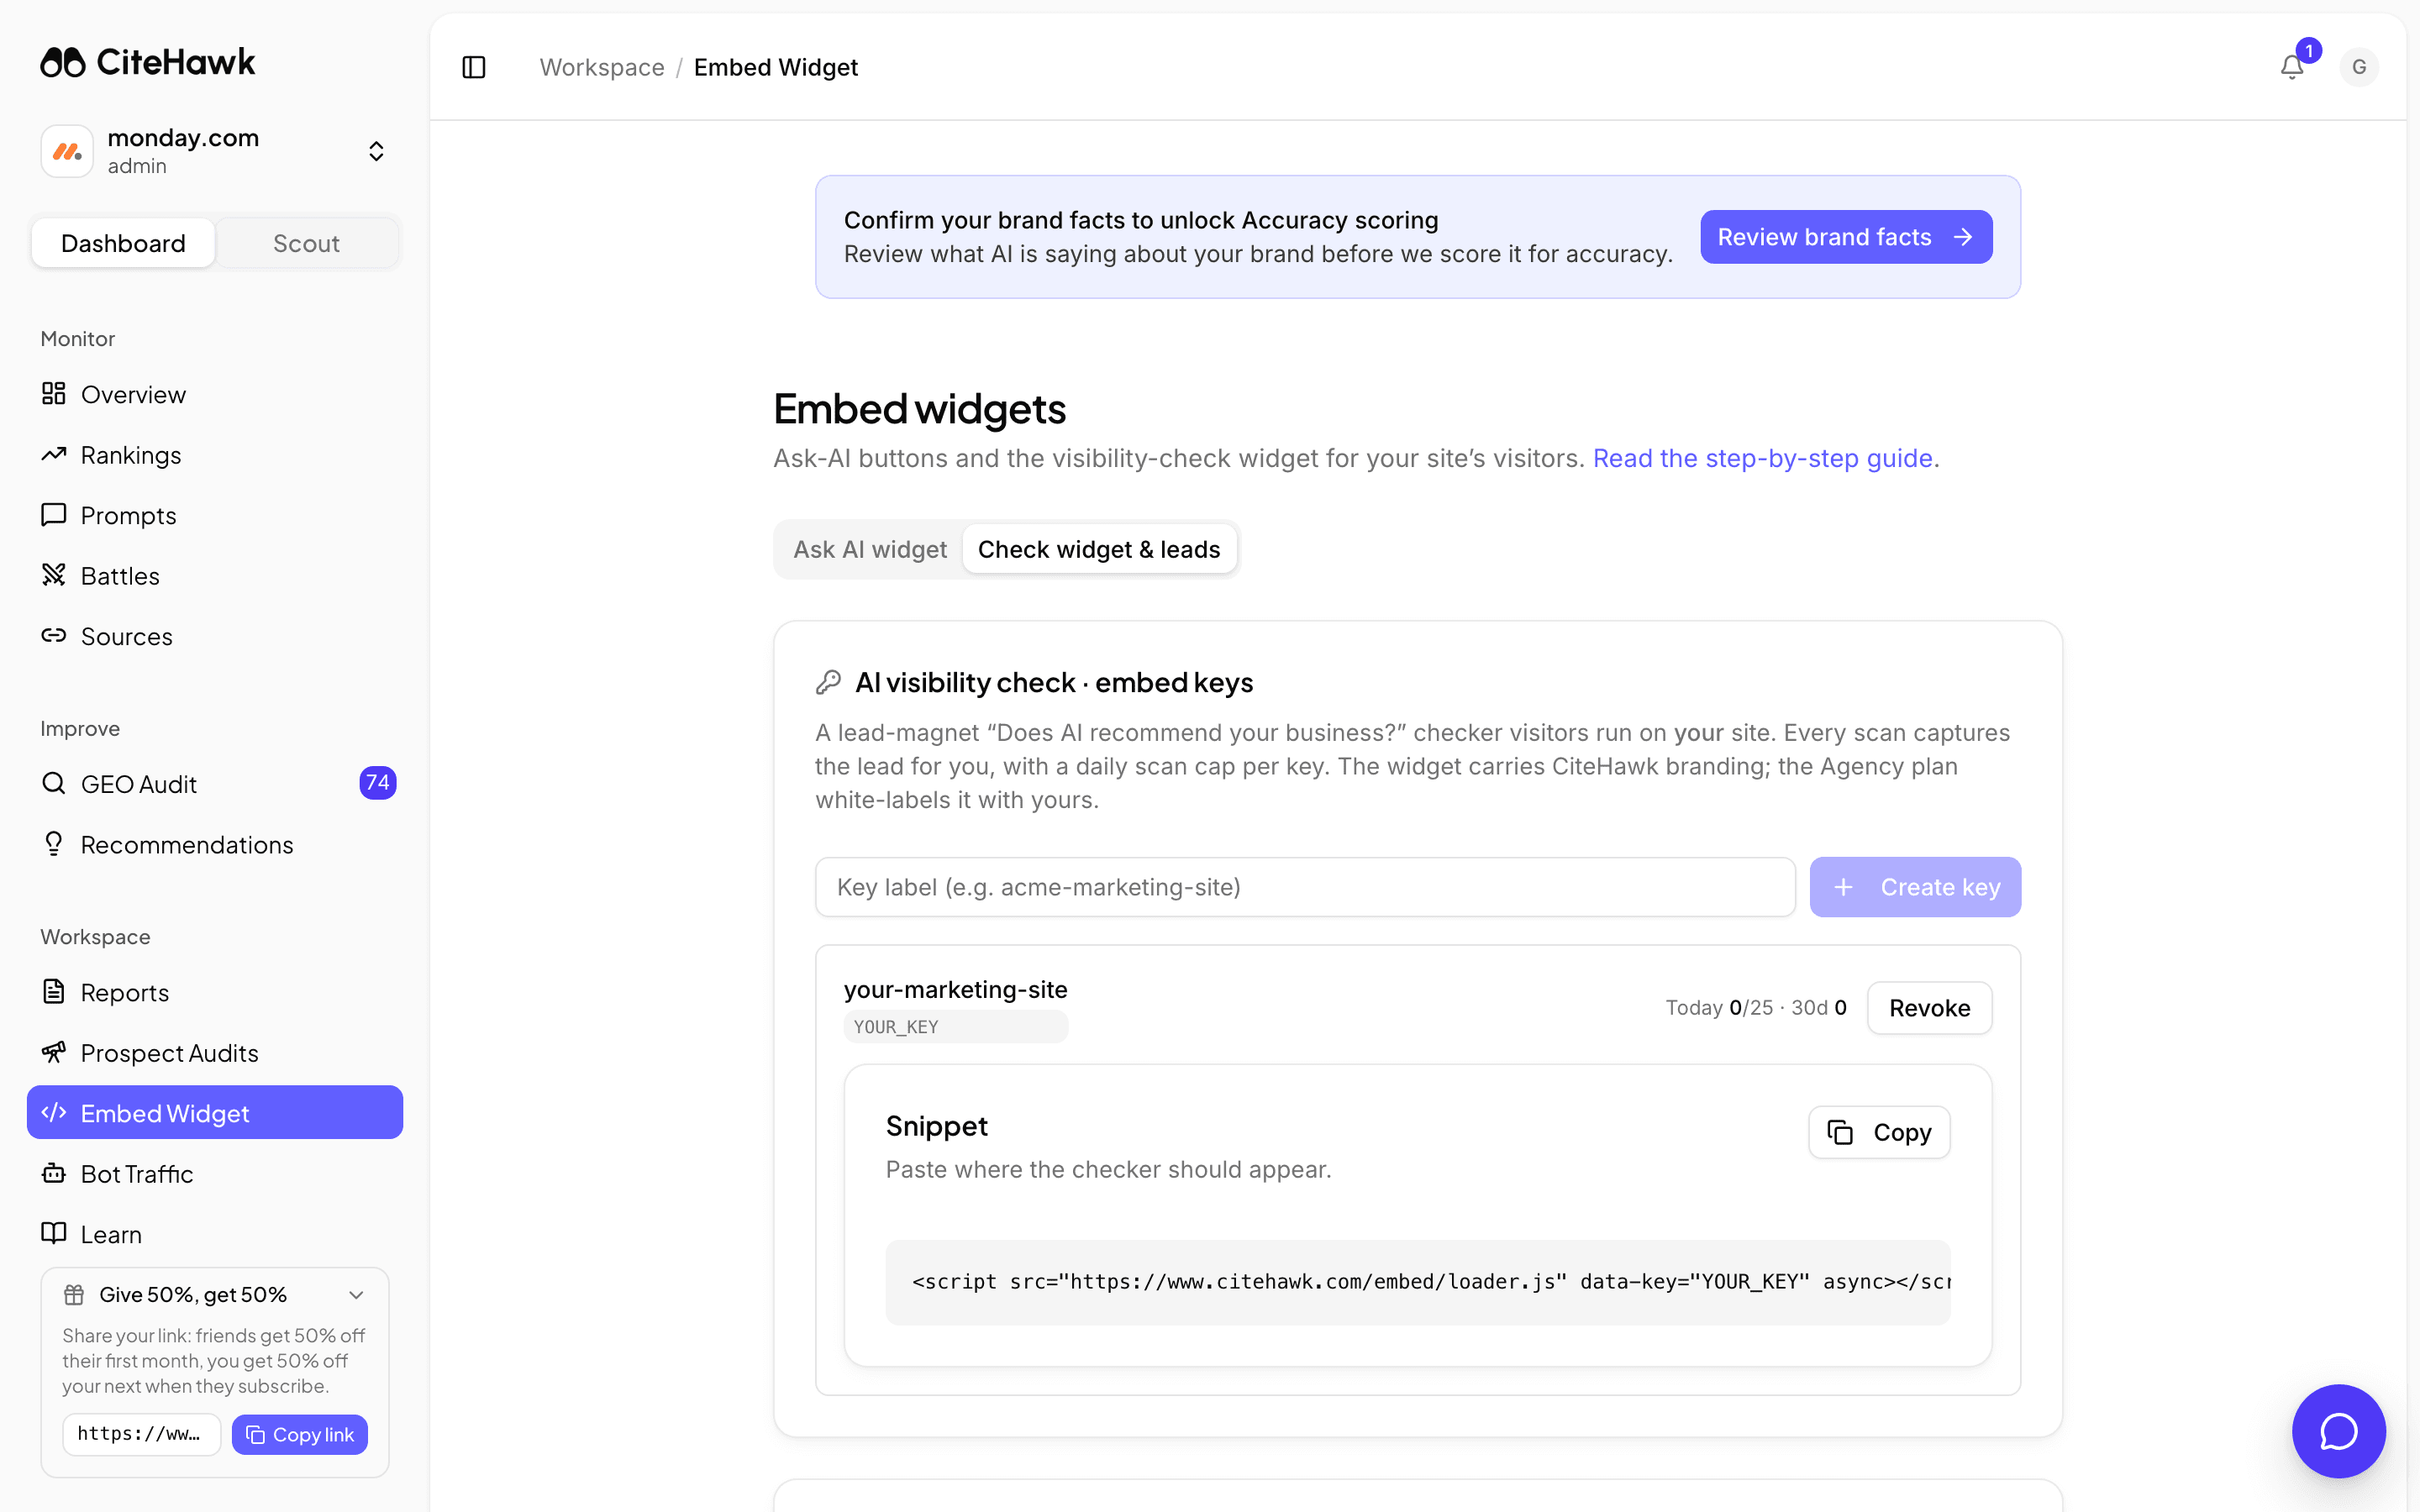Click the Overview grid icon
2420x1512 pixels.
[x=54, y=393]
